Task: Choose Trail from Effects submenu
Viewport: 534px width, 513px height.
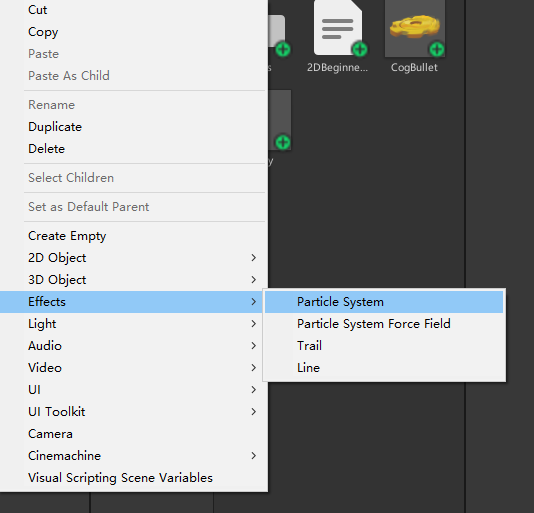Action: [x=384, y=346]
